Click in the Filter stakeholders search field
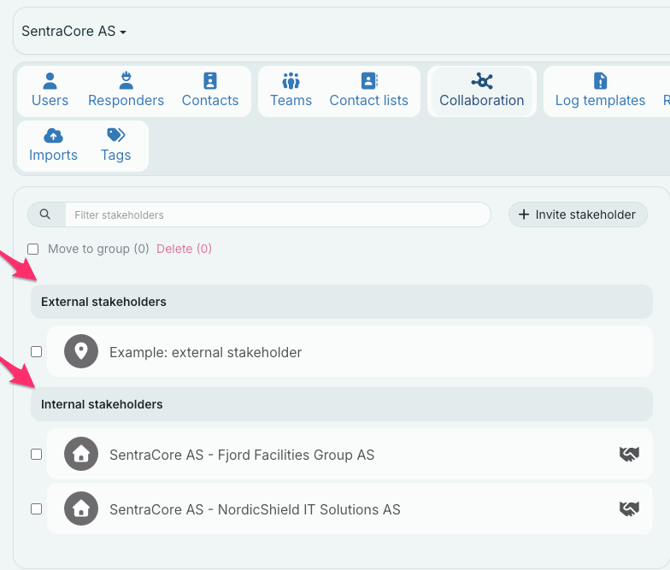670x570 pixels. pyautogui.click(x=277, y=215)
